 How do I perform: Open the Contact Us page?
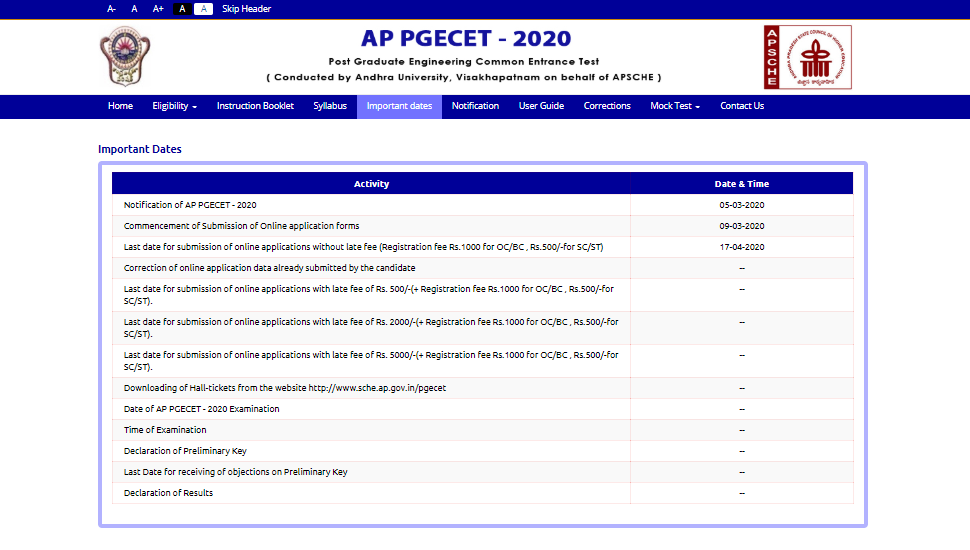click(x=742, y=106)
